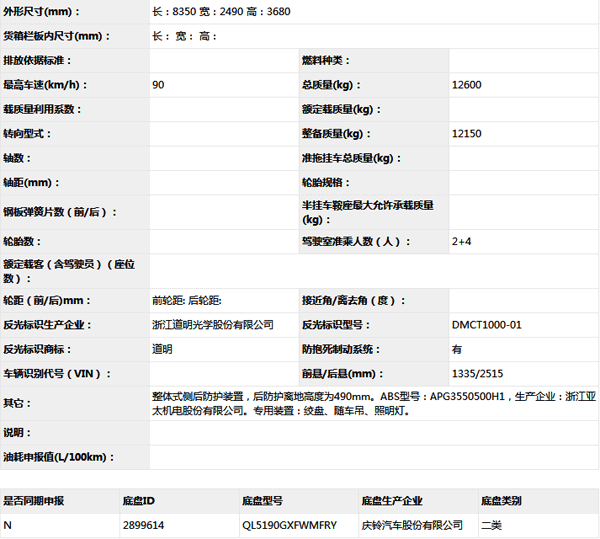Viewport: 600px width, 539px height.
Task: Select the chassis category value 二类
Action: [x=491, y=524]
